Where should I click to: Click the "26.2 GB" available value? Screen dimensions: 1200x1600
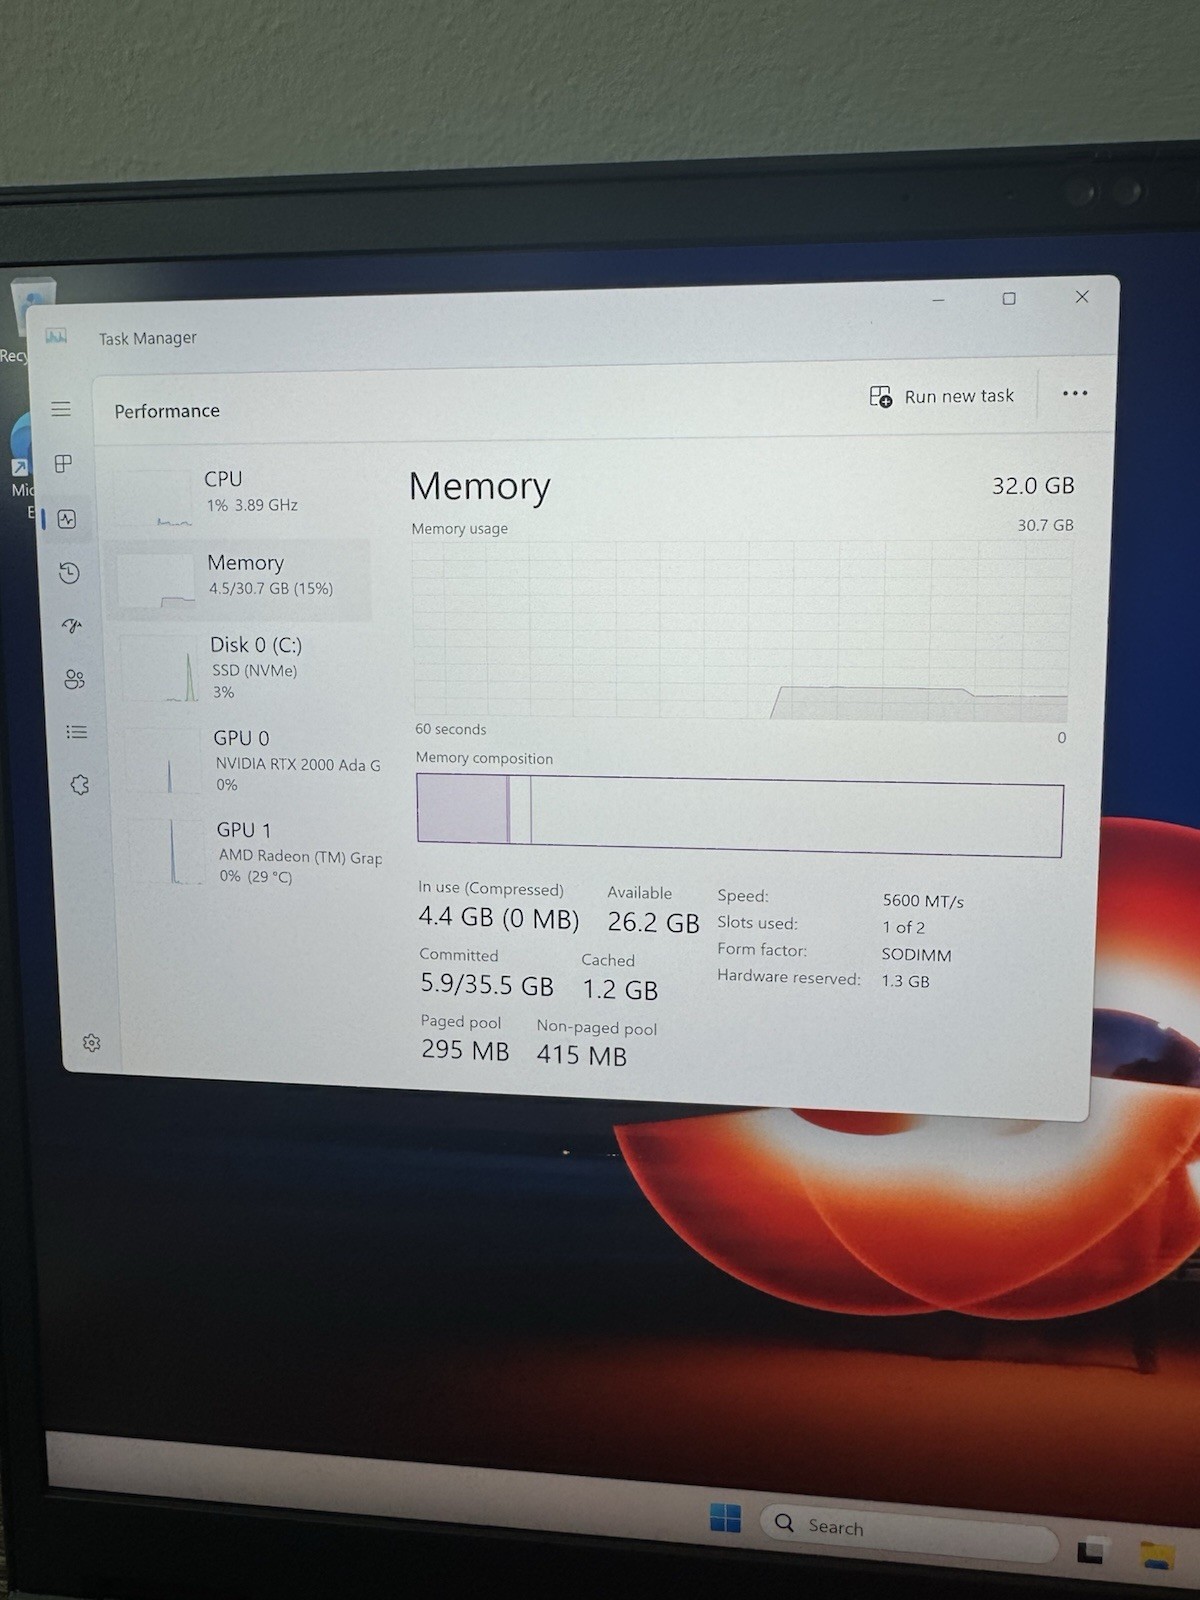coord(653,922)
